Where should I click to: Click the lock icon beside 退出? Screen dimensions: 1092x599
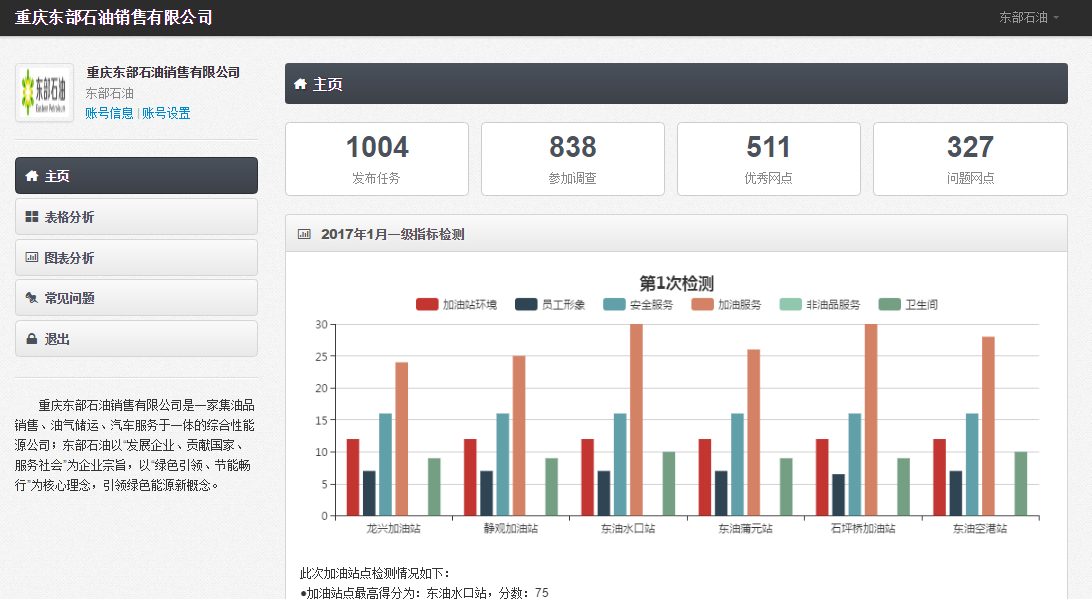pyautogui.click(x=31, y=339)
